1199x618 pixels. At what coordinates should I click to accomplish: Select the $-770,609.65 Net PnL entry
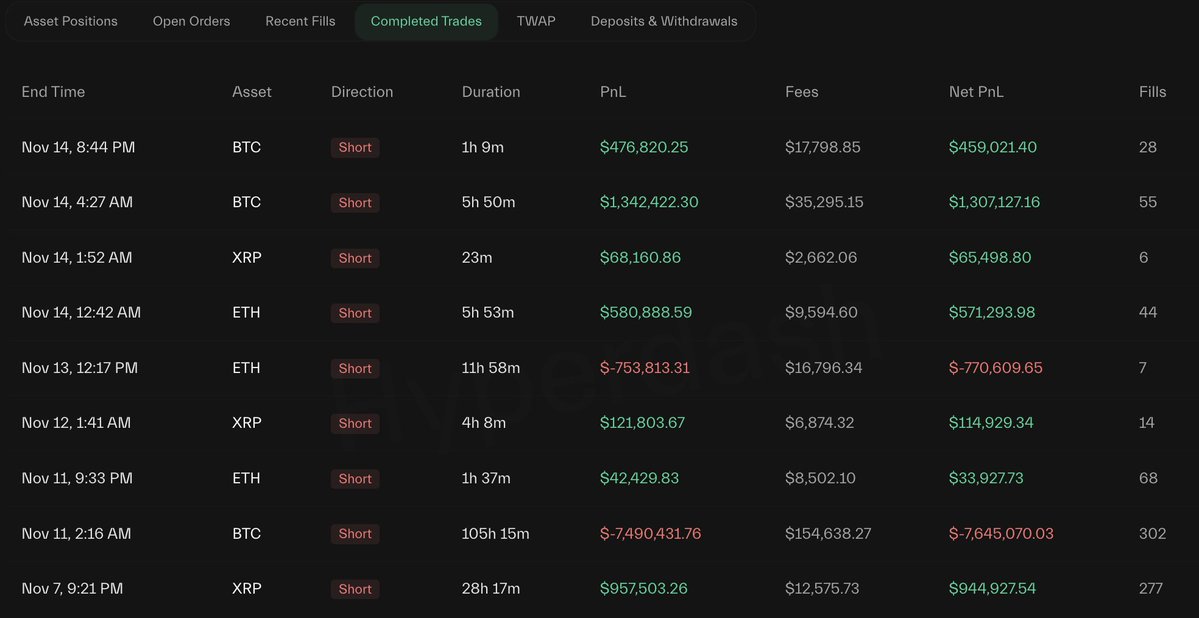click(x=996, y=368)
